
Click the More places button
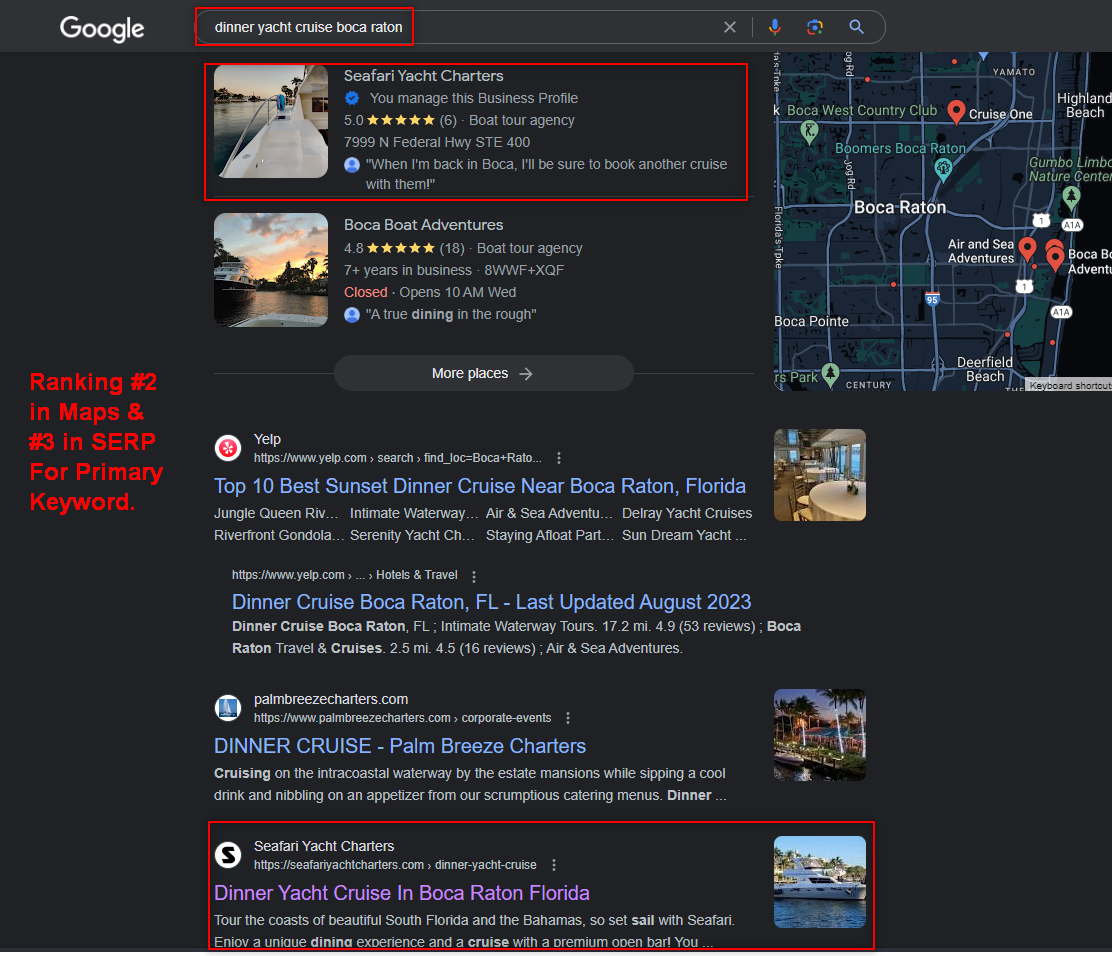click(x=484, y=373)
